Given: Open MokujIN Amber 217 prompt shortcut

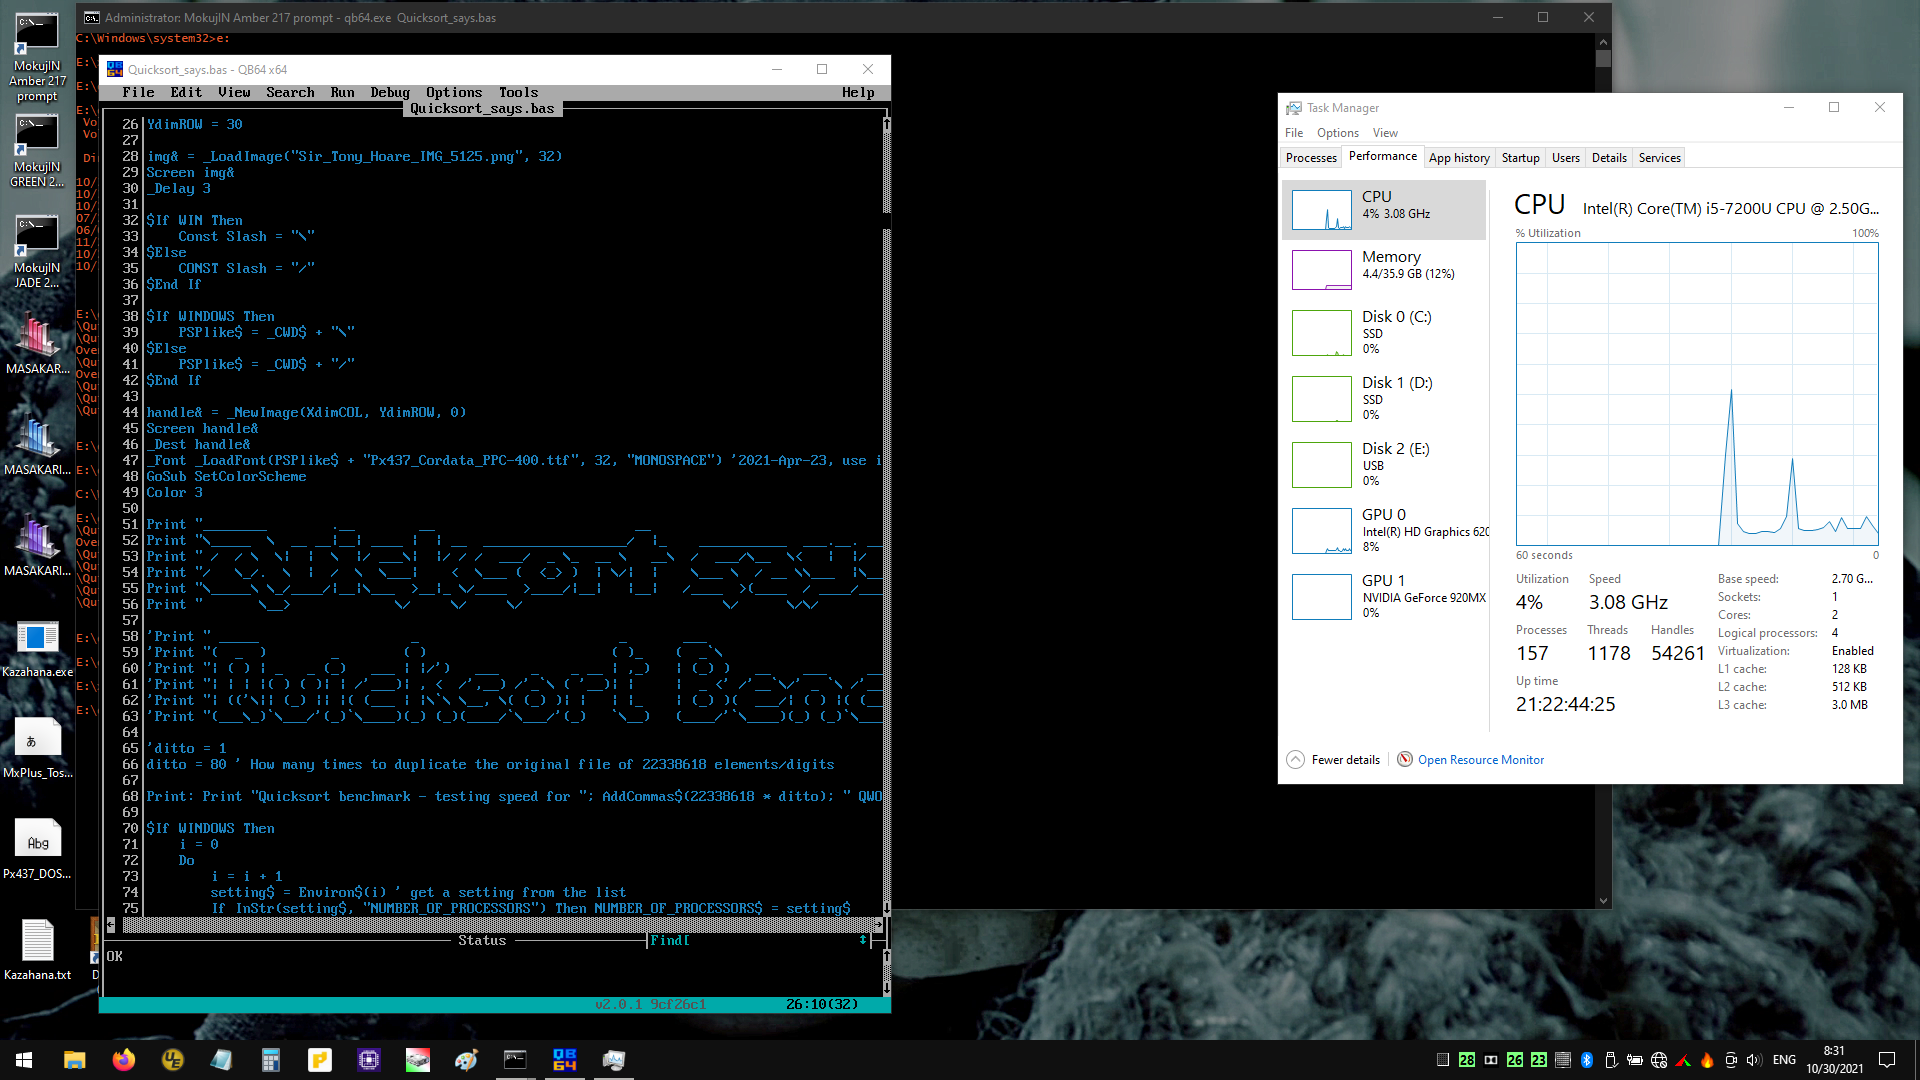Looking at the screenshot, I should click(x=37, y=57).
